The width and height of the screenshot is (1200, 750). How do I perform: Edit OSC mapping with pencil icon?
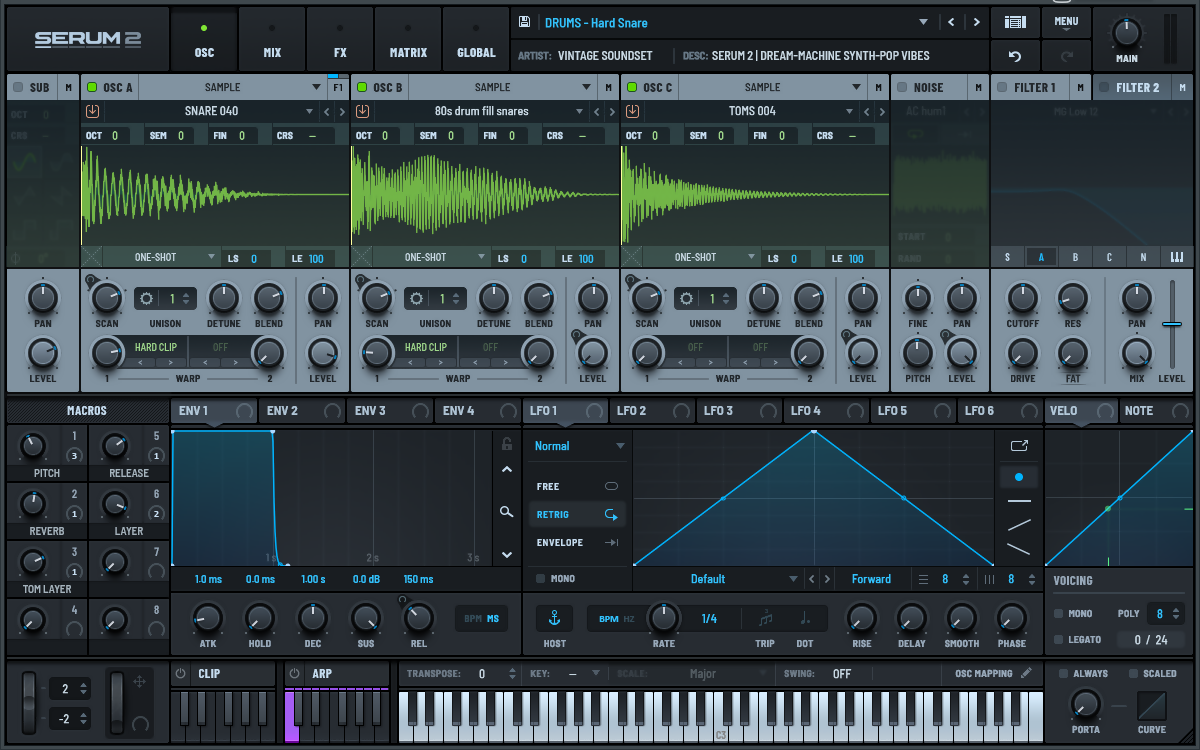point(1026,673)
